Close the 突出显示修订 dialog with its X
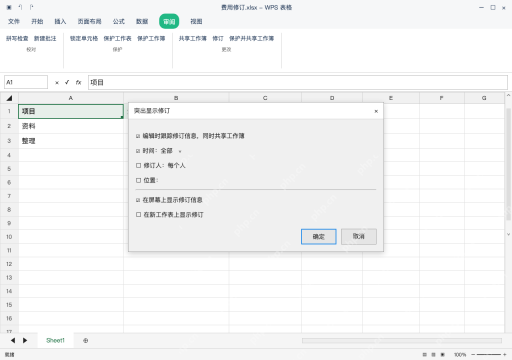Image resolution: width=512 pixels, height=360 pixels. pyautogui.click(x=376, y=111)
